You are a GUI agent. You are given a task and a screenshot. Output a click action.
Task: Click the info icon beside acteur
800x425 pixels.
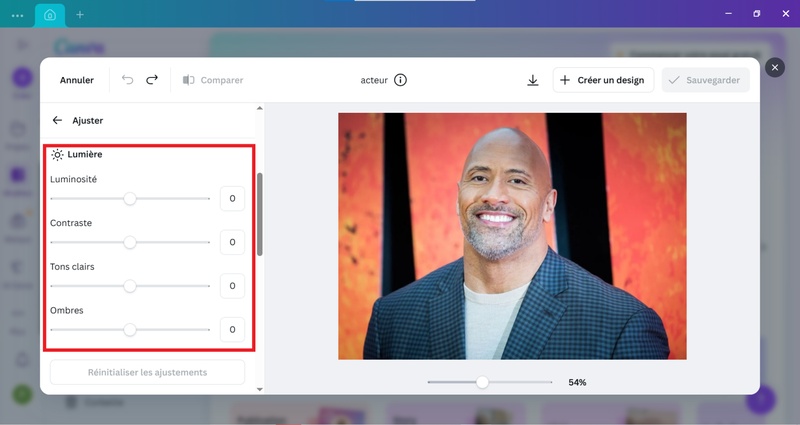(400, 80)
